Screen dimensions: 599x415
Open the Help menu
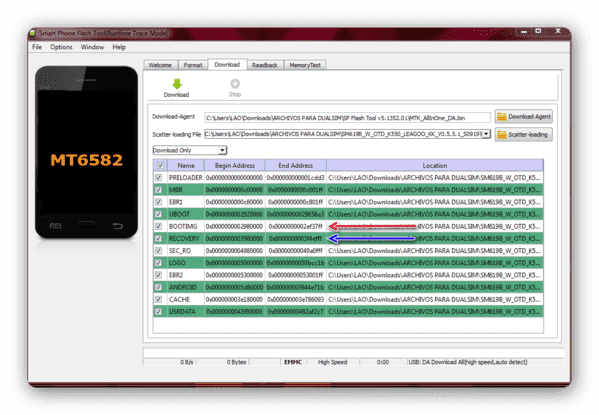tap(119, 47)
